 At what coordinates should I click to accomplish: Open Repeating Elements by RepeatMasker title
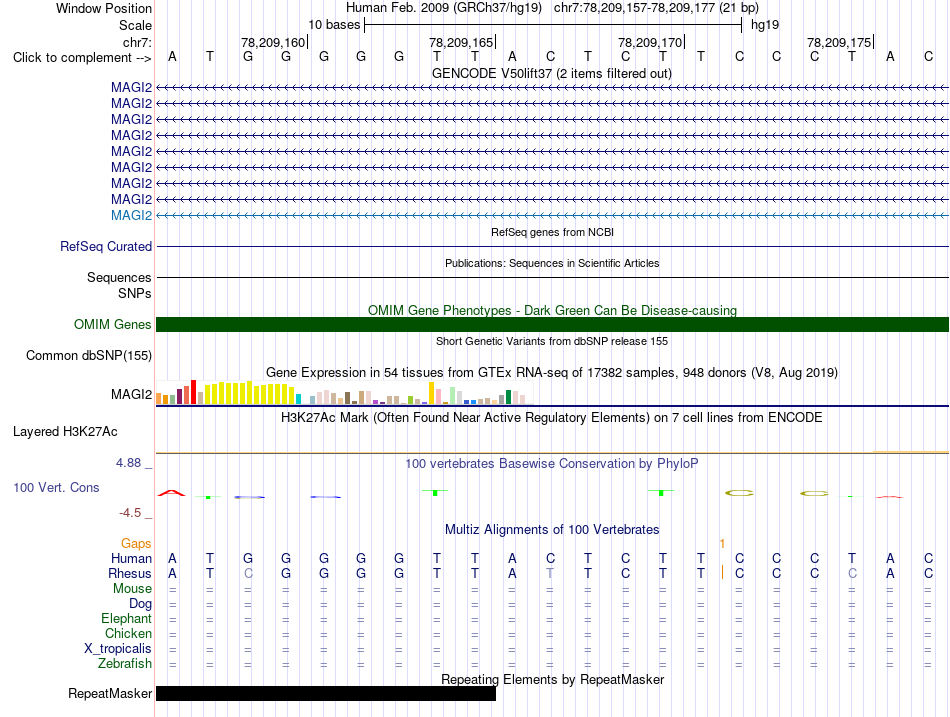(x=552, y=679)
